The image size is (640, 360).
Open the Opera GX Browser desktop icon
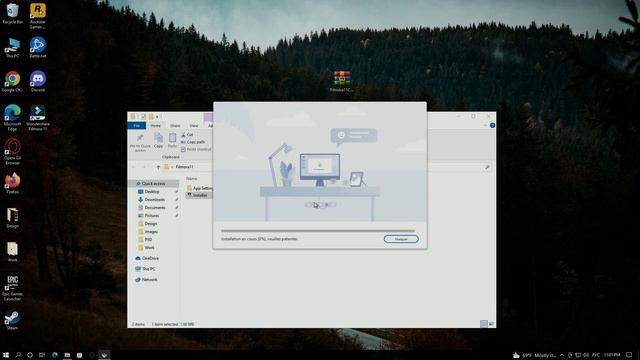point(12,152)
